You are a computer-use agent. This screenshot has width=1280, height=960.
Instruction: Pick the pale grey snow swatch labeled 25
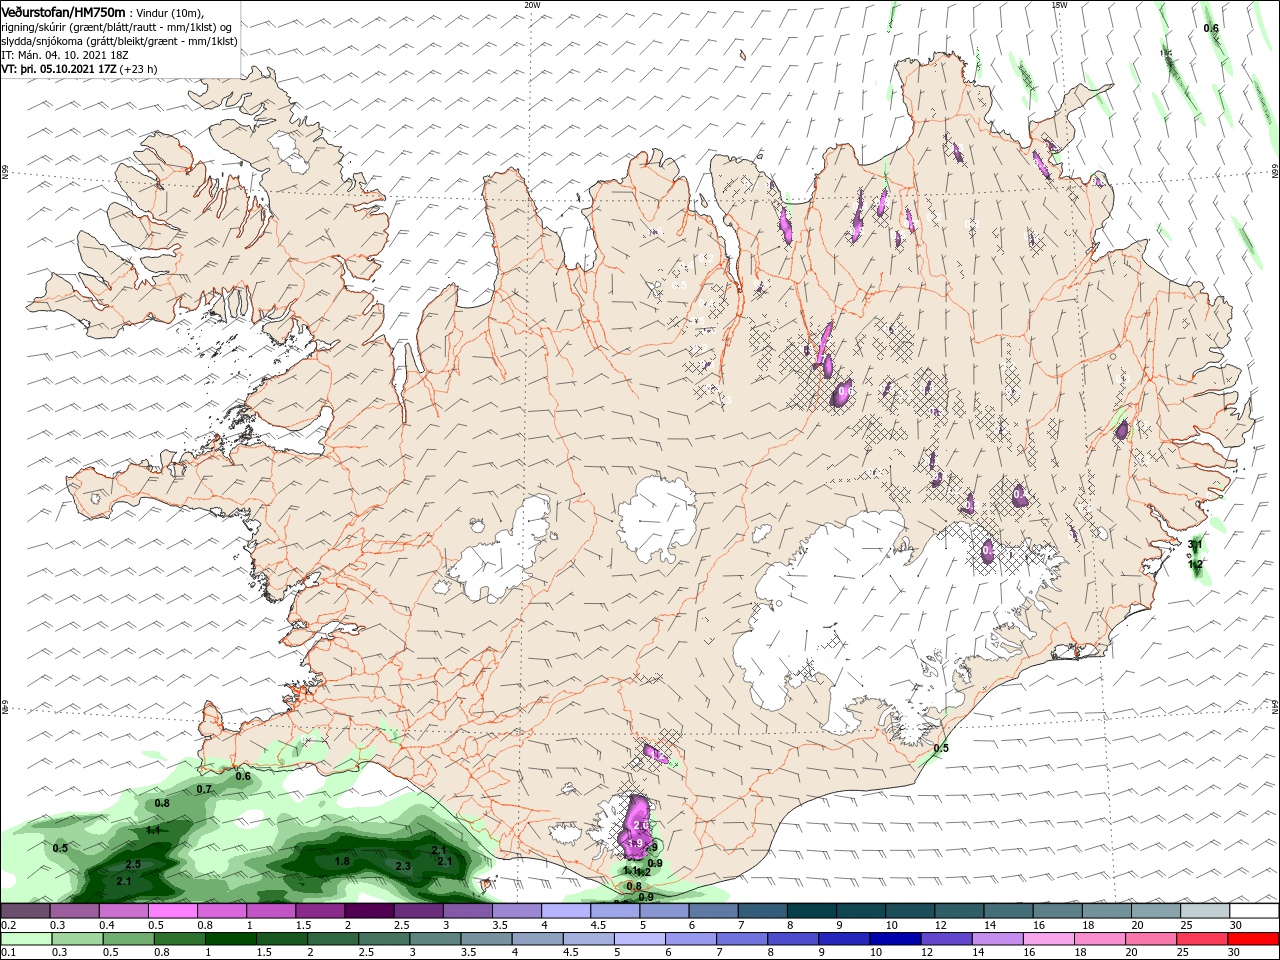click(x=1207, y=911)
